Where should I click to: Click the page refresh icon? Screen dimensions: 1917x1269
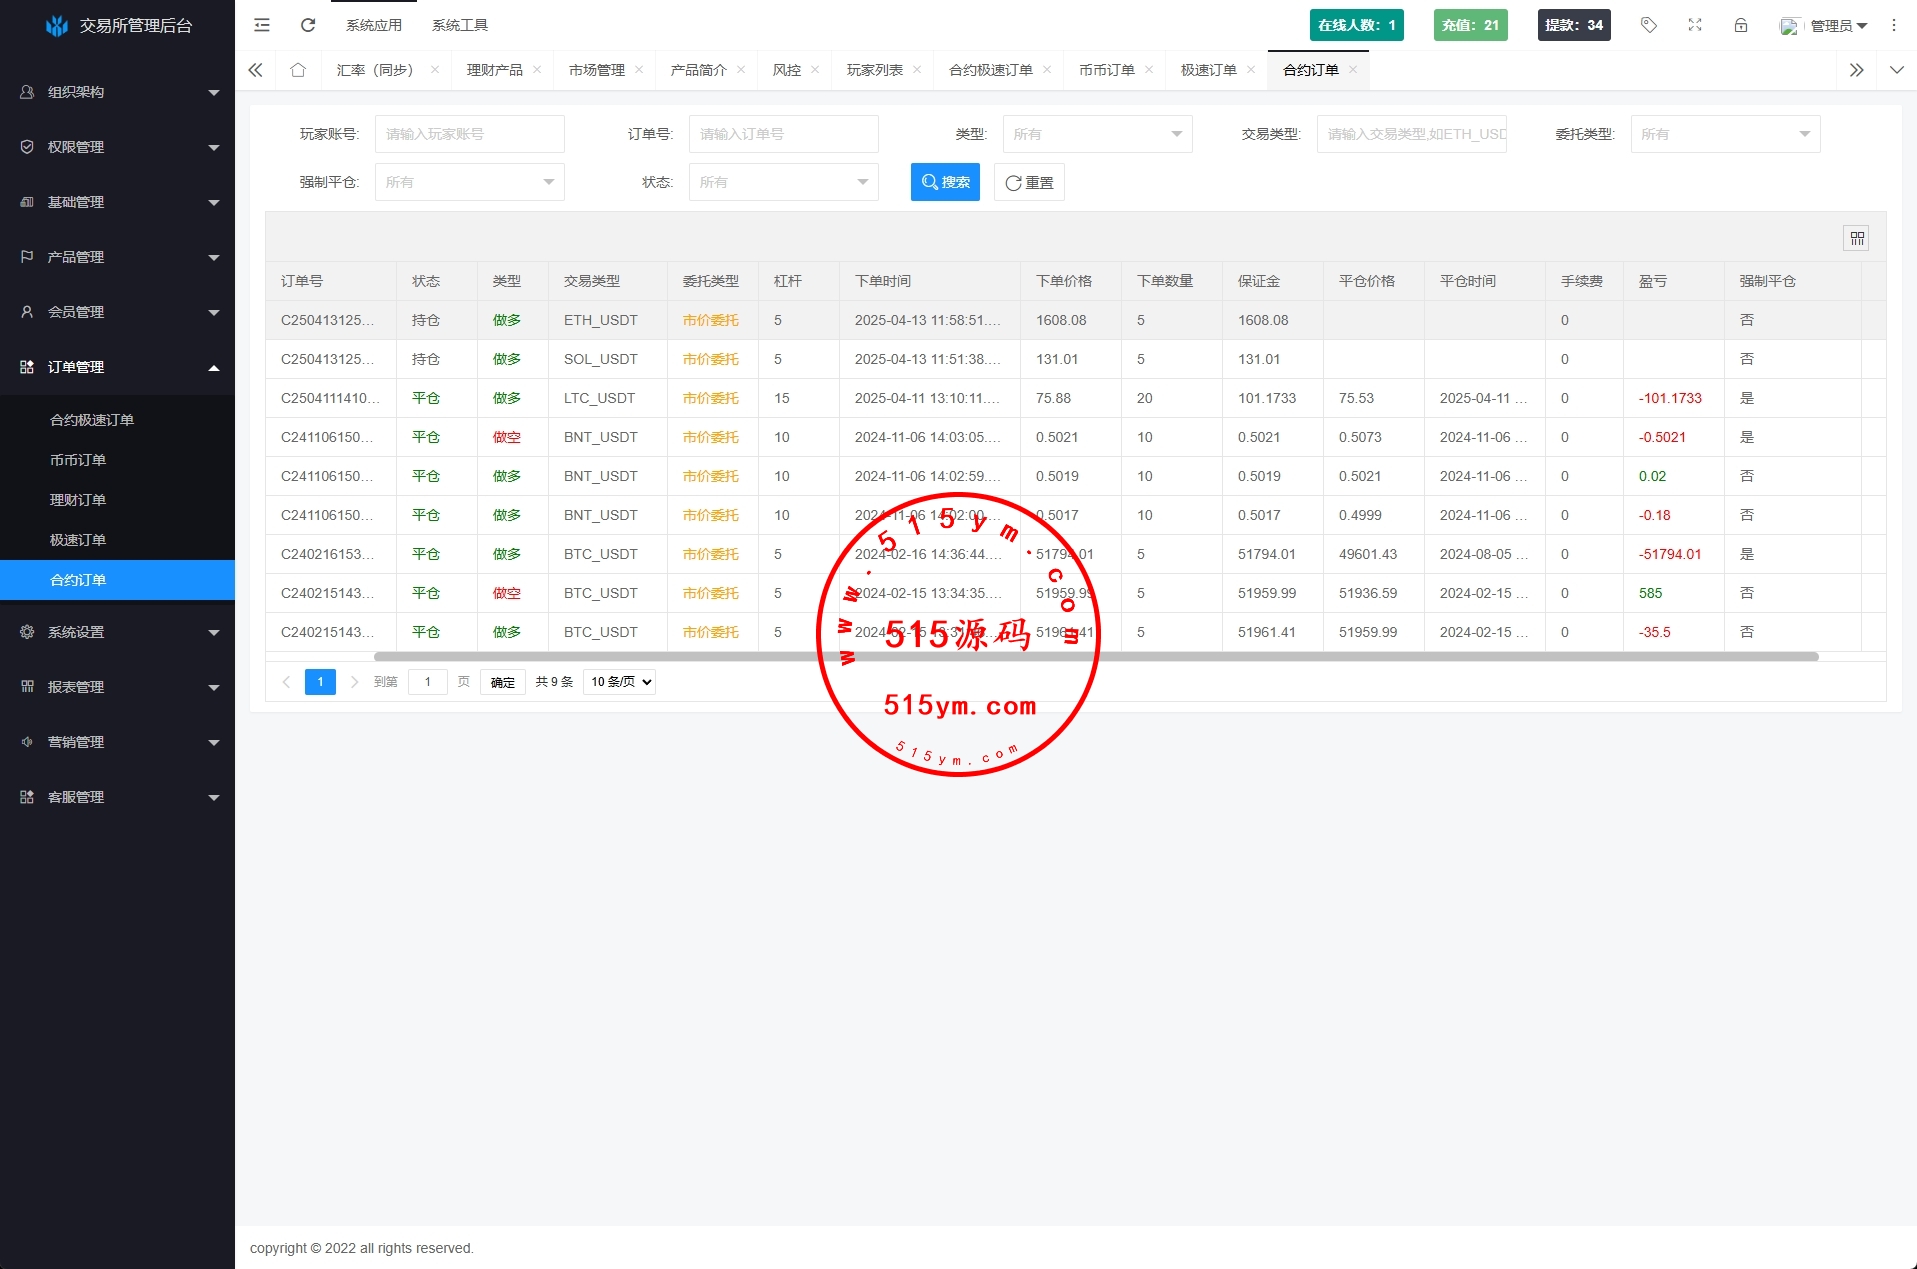308,25
